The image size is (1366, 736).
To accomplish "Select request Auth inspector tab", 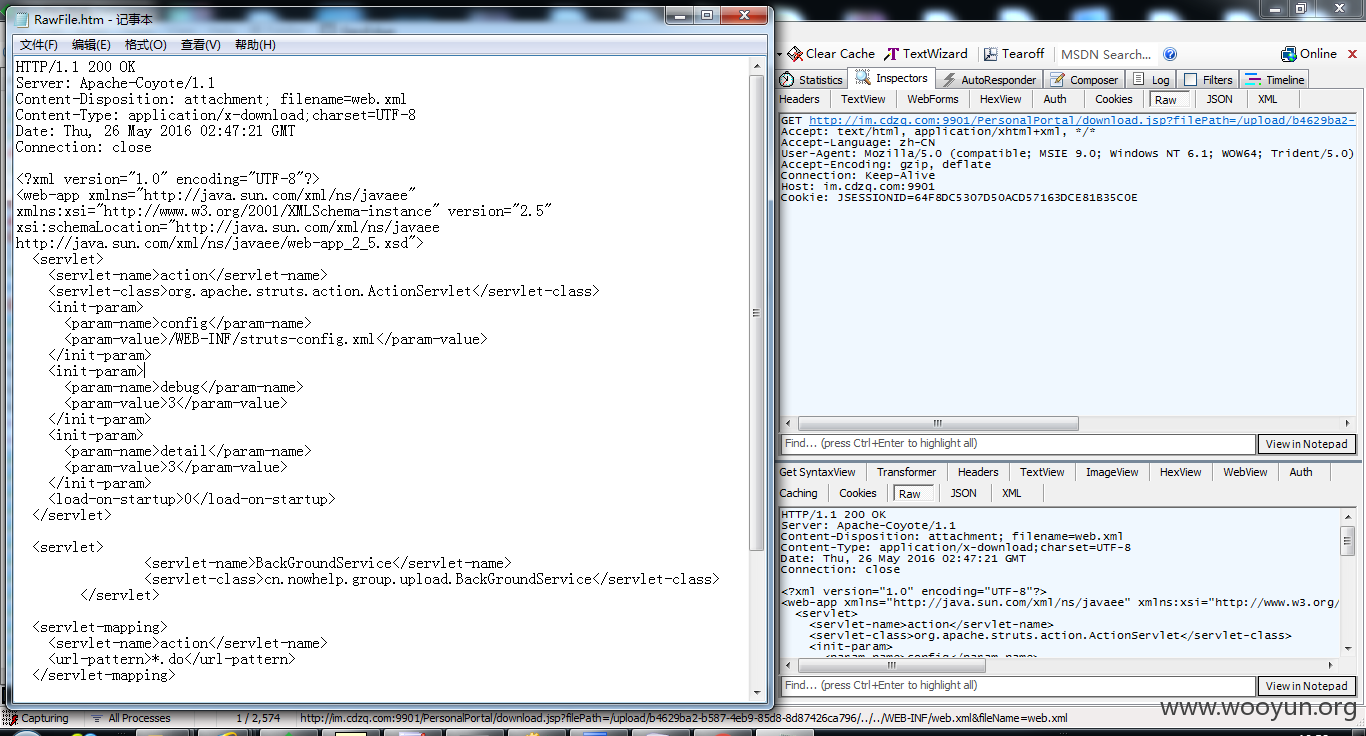I will 1055,99.
